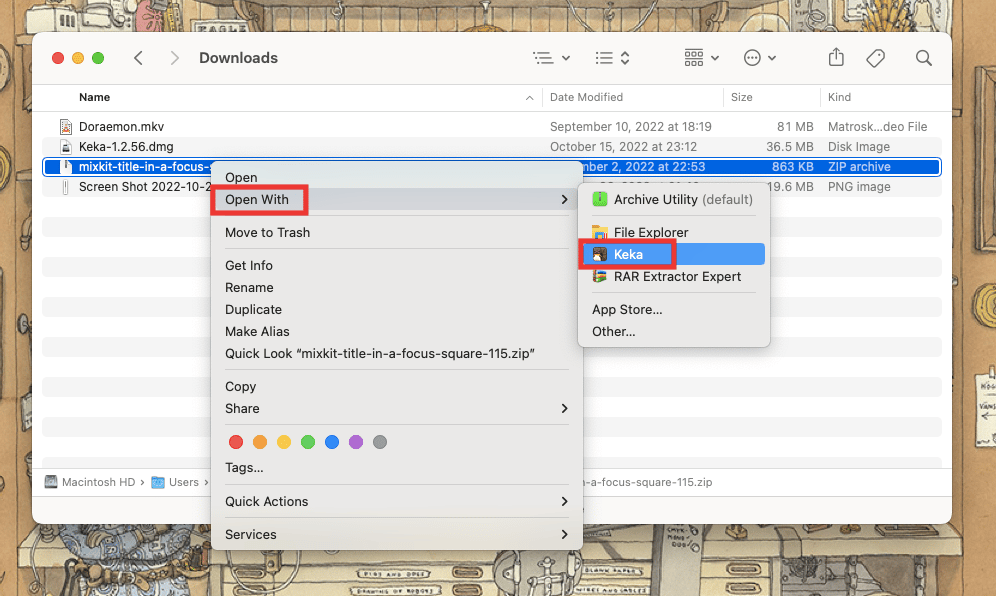
Task: Select Get Info in the context menu
Action: tap(248, 265)
